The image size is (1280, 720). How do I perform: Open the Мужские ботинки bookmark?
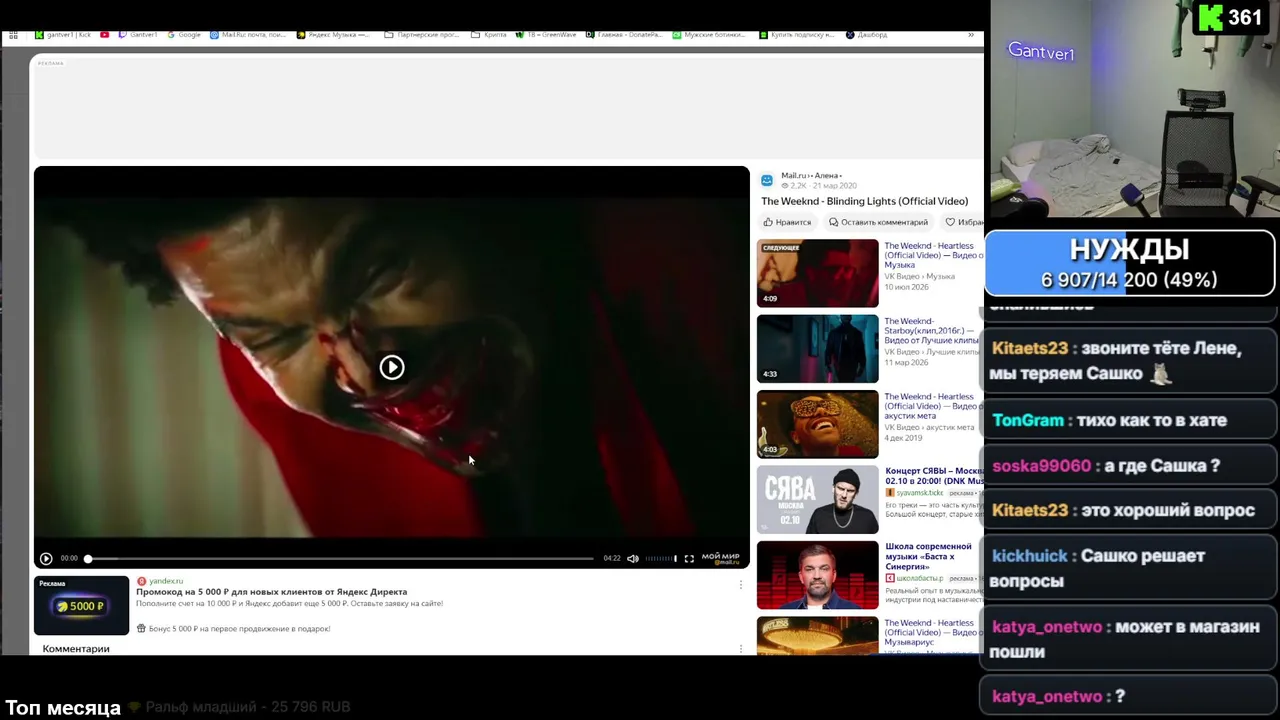pos(709,35)
